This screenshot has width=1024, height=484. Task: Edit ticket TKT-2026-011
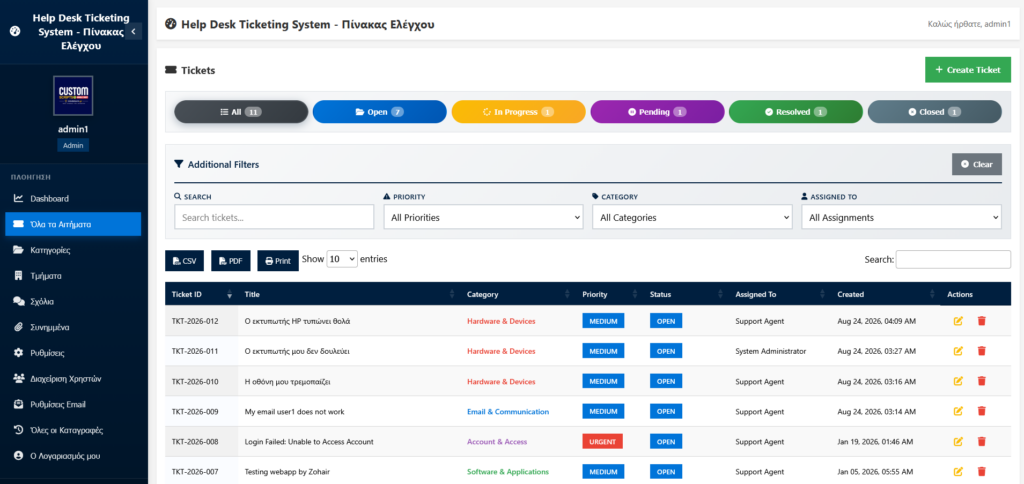coord(958,351)
